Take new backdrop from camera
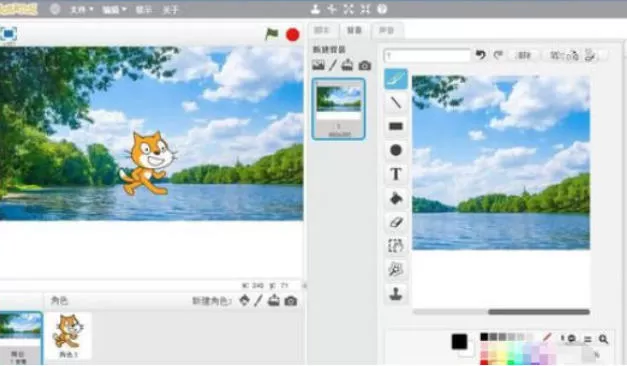Screen dimensions: 627x366 click(x=364, y=65)
